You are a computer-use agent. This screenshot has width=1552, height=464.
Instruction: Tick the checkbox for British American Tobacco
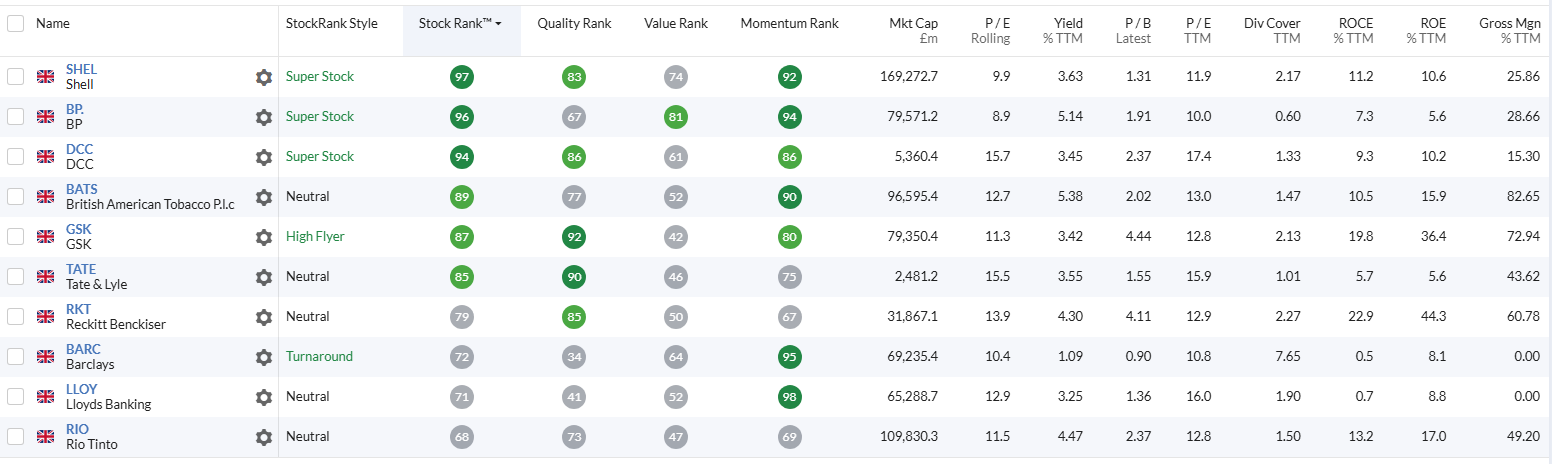point(15,197)
